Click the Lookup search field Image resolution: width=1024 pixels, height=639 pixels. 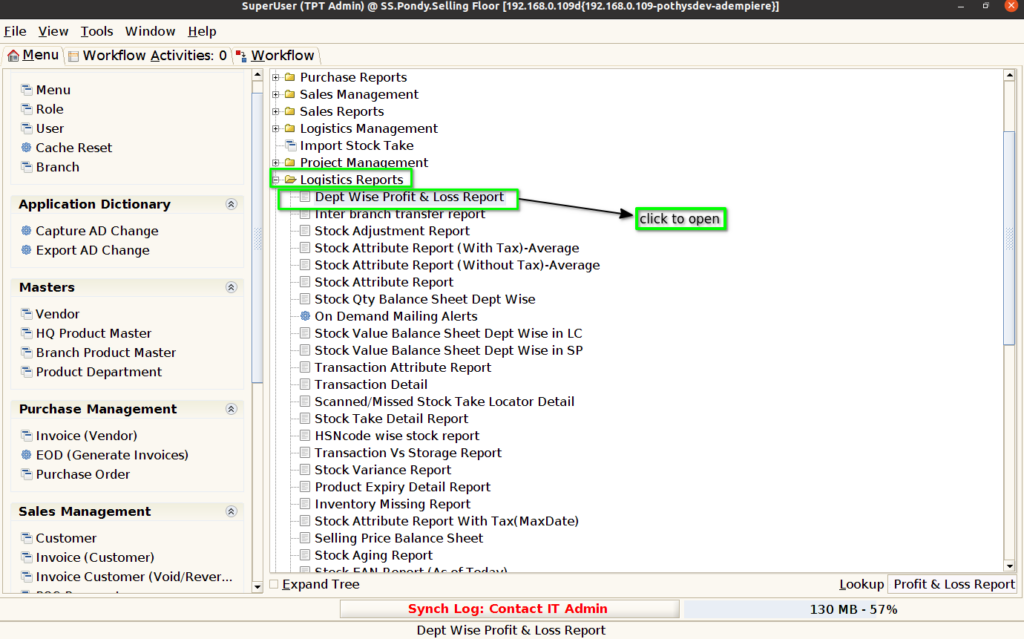click(x=953, y=584)
